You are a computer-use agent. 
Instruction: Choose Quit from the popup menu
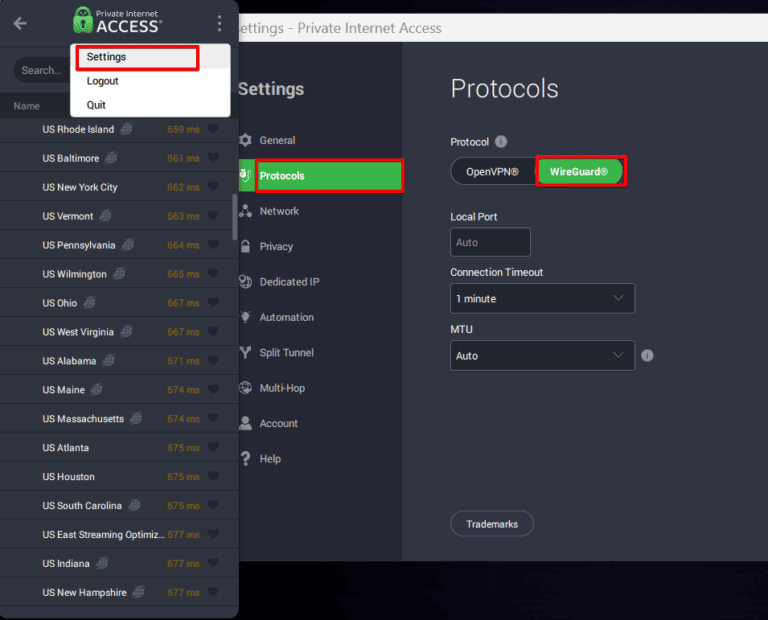(150, 105)
